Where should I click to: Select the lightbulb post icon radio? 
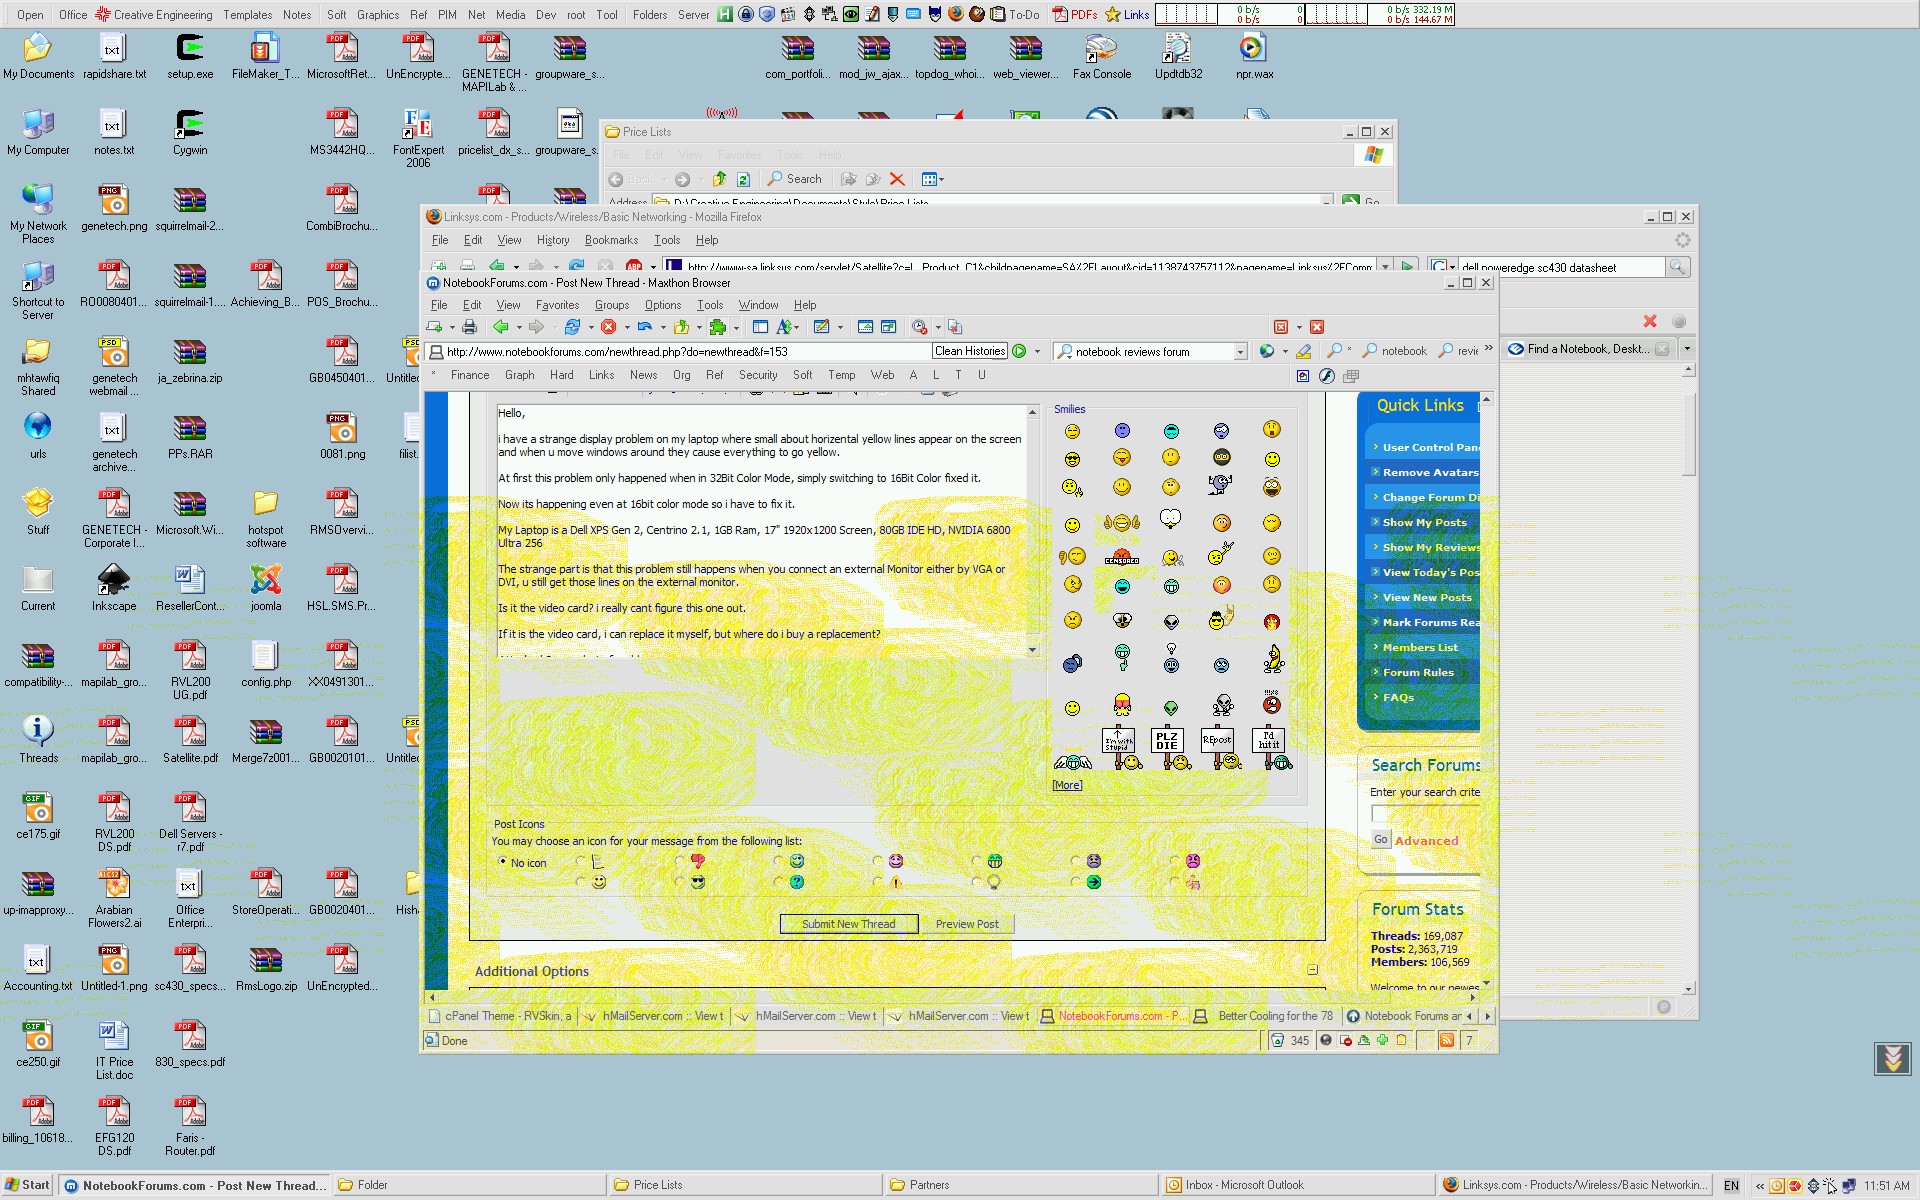click(977, 882)
